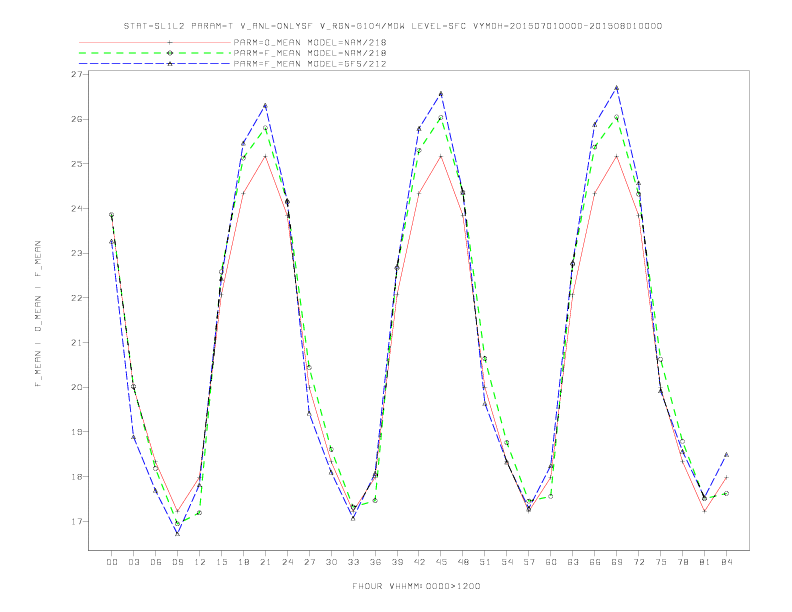Viewport: 792px width, 612px height.
Task: Click red observed plus marker at hour 21
Action: pos(265,156)
